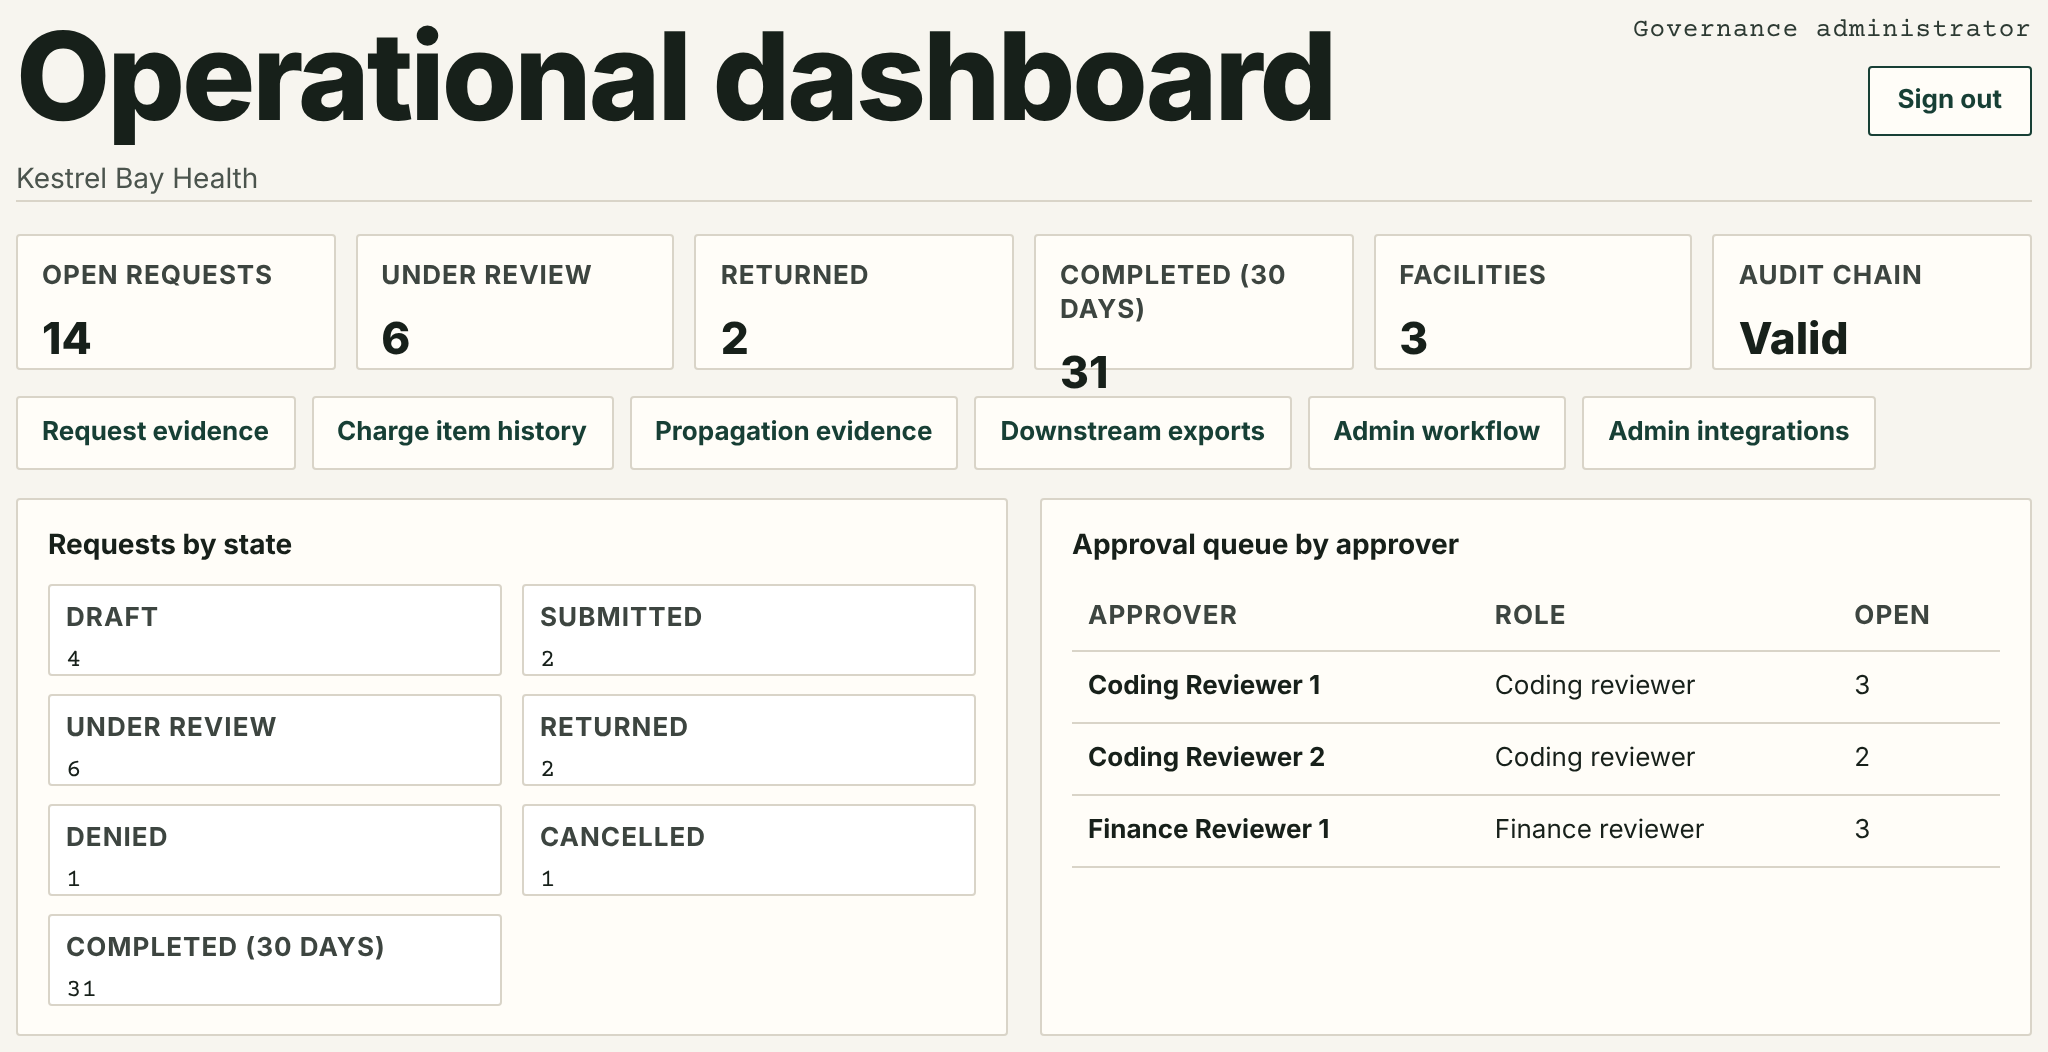Select the Denied state tile

275,850
